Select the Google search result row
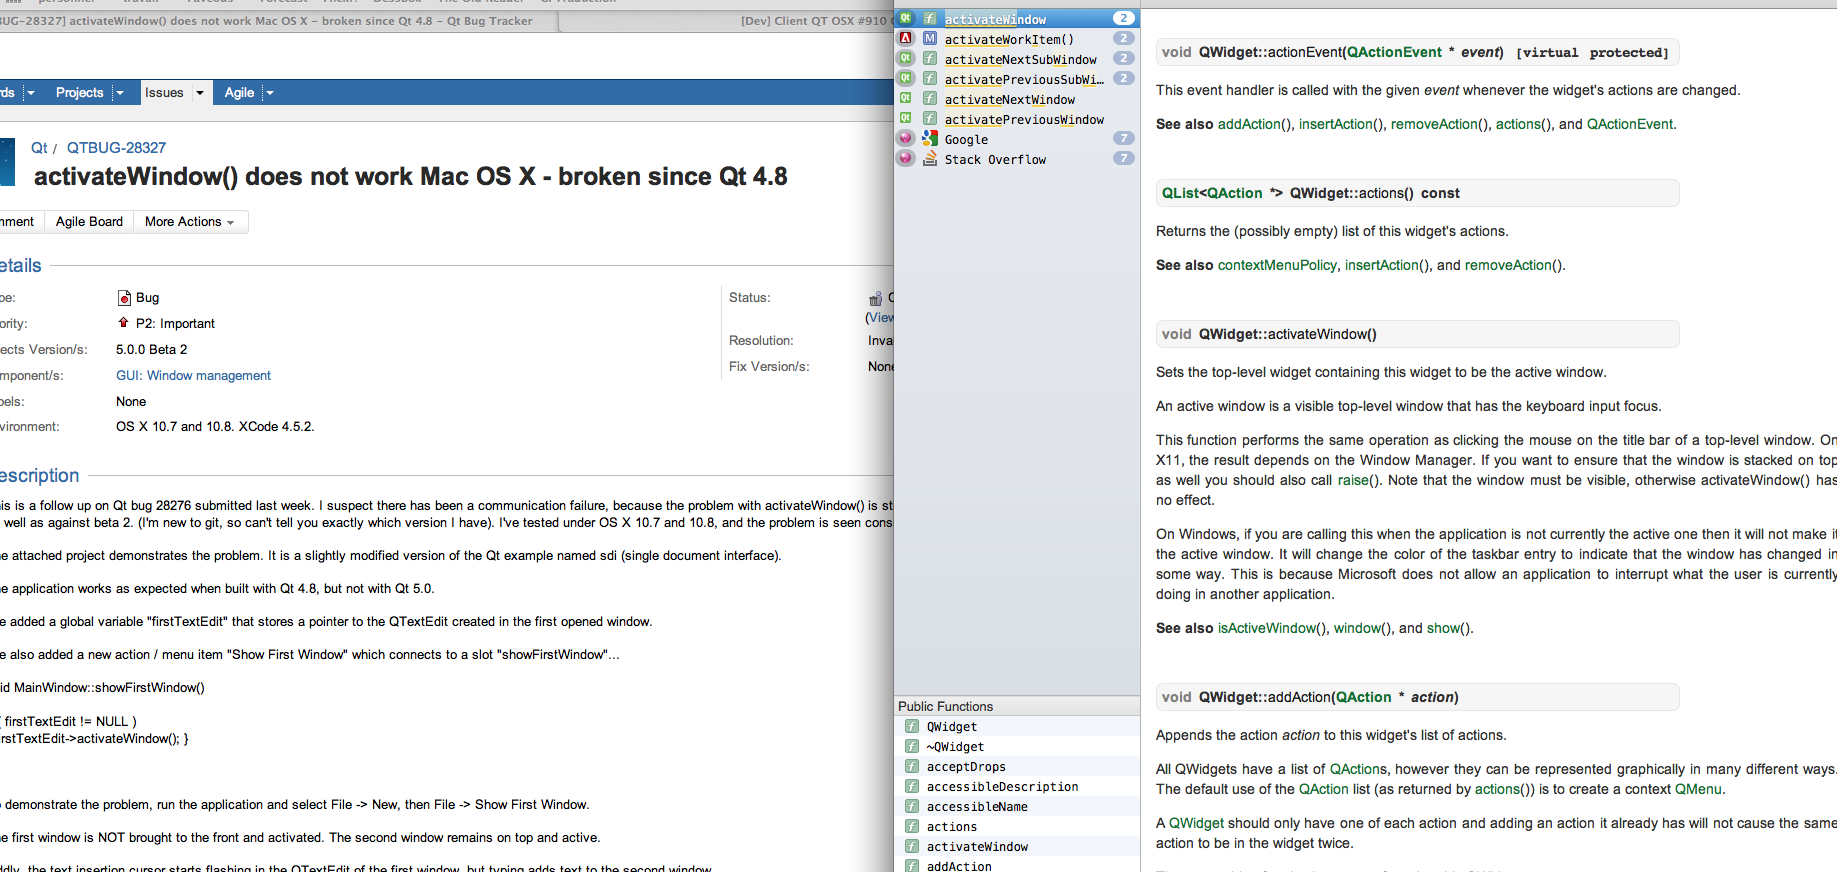1837x872 pixels. pyautogui.click(x=1017, y=139)
